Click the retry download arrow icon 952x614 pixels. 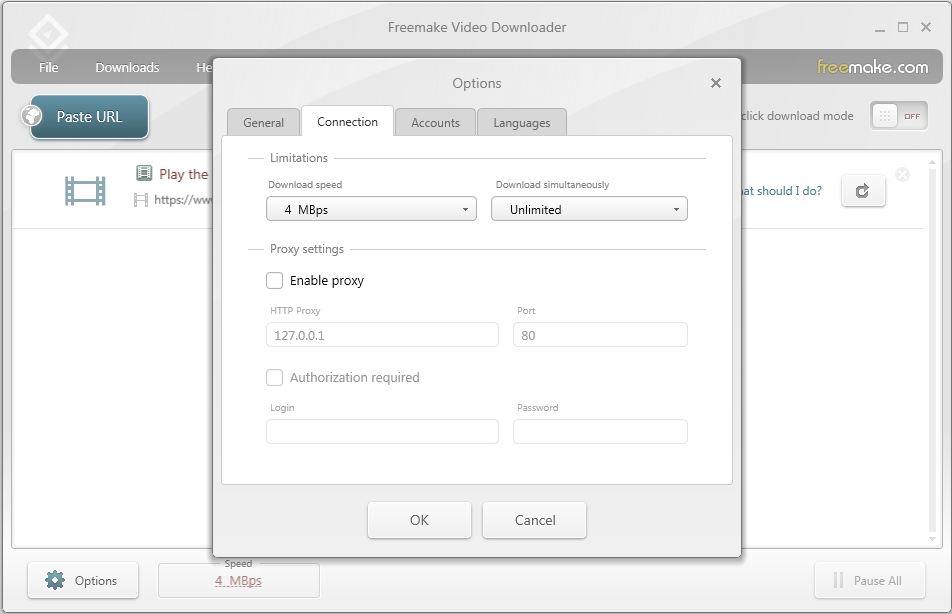863,191
